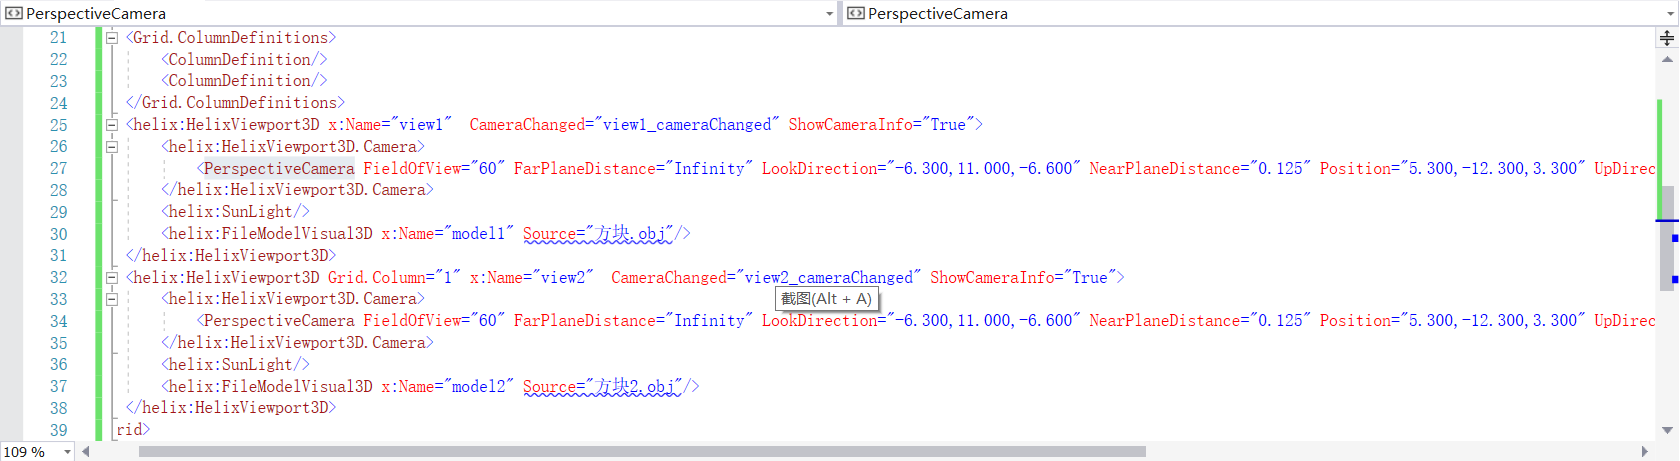Viewport: 1680px width, 461px height.
Task: Click the camera icon beside right PerspectiveCamera
Action: (856, 13)
